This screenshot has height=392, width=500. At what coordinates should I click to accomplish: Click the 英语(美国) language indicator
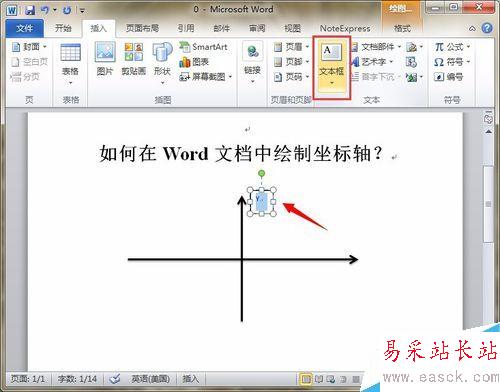tap(150, 379)
